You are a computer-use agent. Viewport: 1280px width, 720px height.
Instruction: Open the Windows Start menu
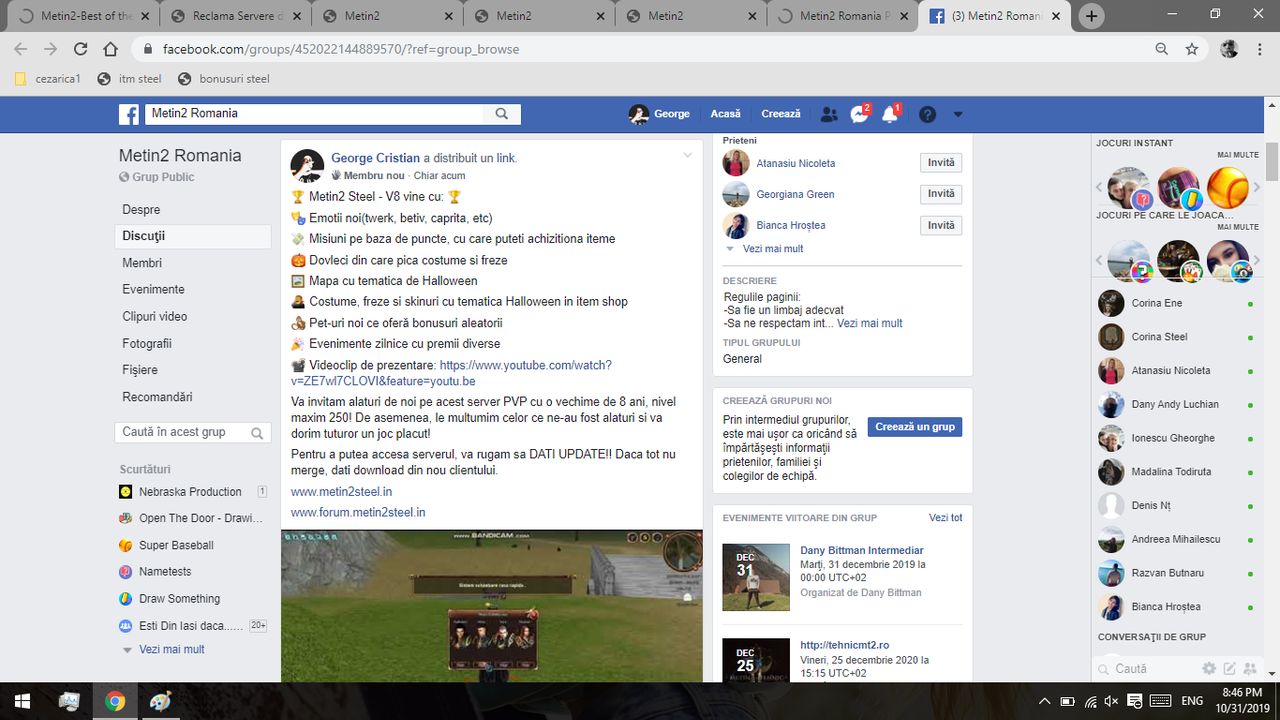point(22,701)
